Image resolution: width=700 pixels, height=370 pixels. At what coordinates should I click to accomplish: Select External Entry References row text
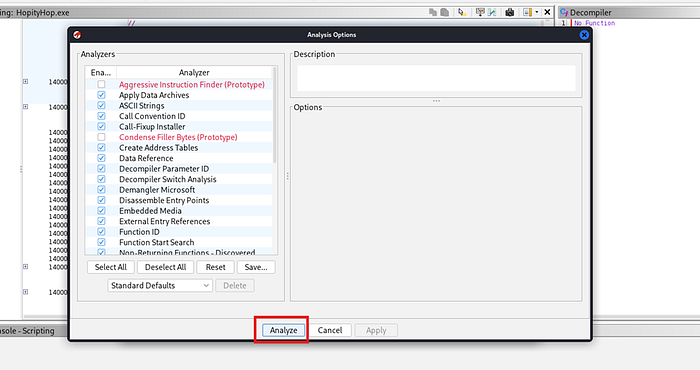click(x=164, y=221)
